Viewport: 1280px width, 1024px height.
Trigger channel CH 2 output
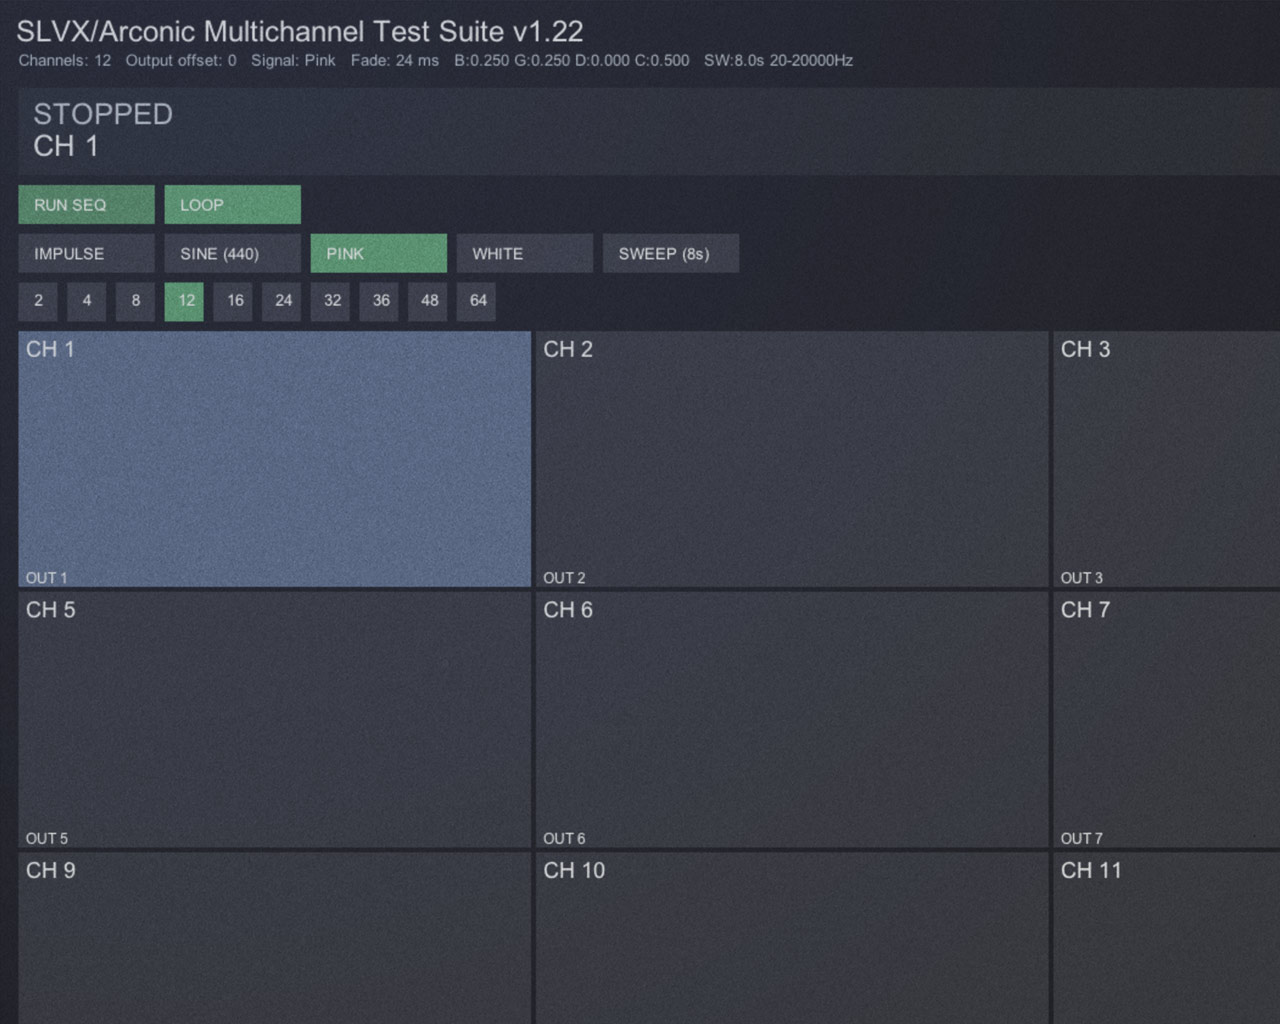[x=791, y=458]
